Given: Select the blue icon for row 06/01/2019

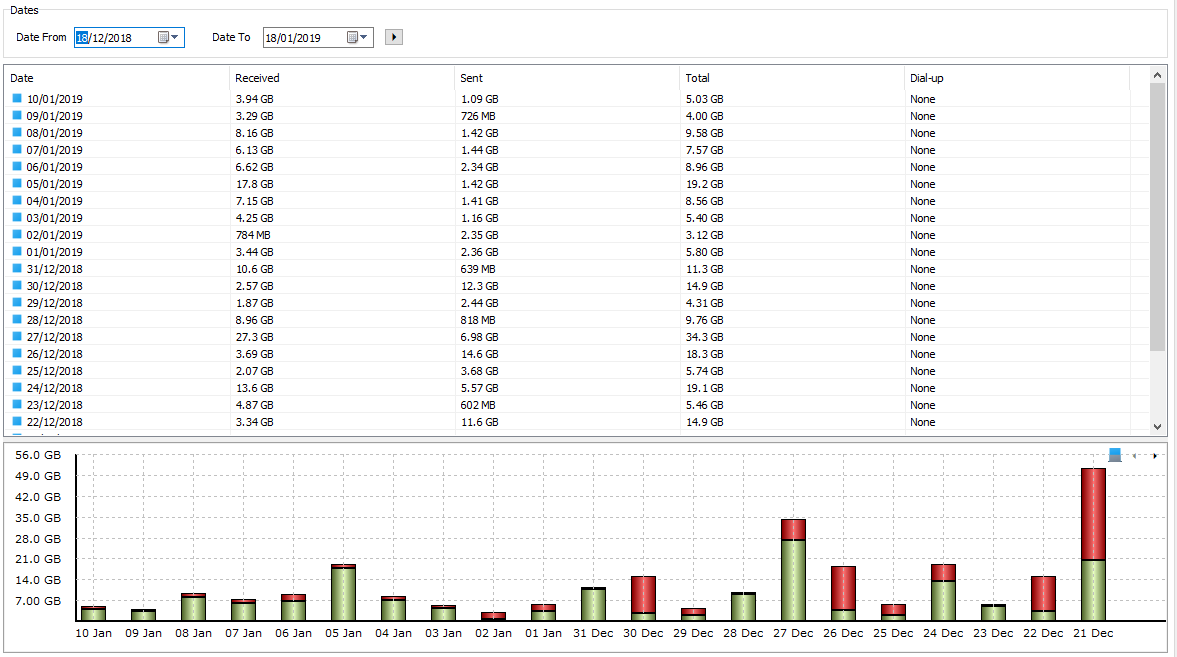Looking at the screenshot, I should coord(17,166).
